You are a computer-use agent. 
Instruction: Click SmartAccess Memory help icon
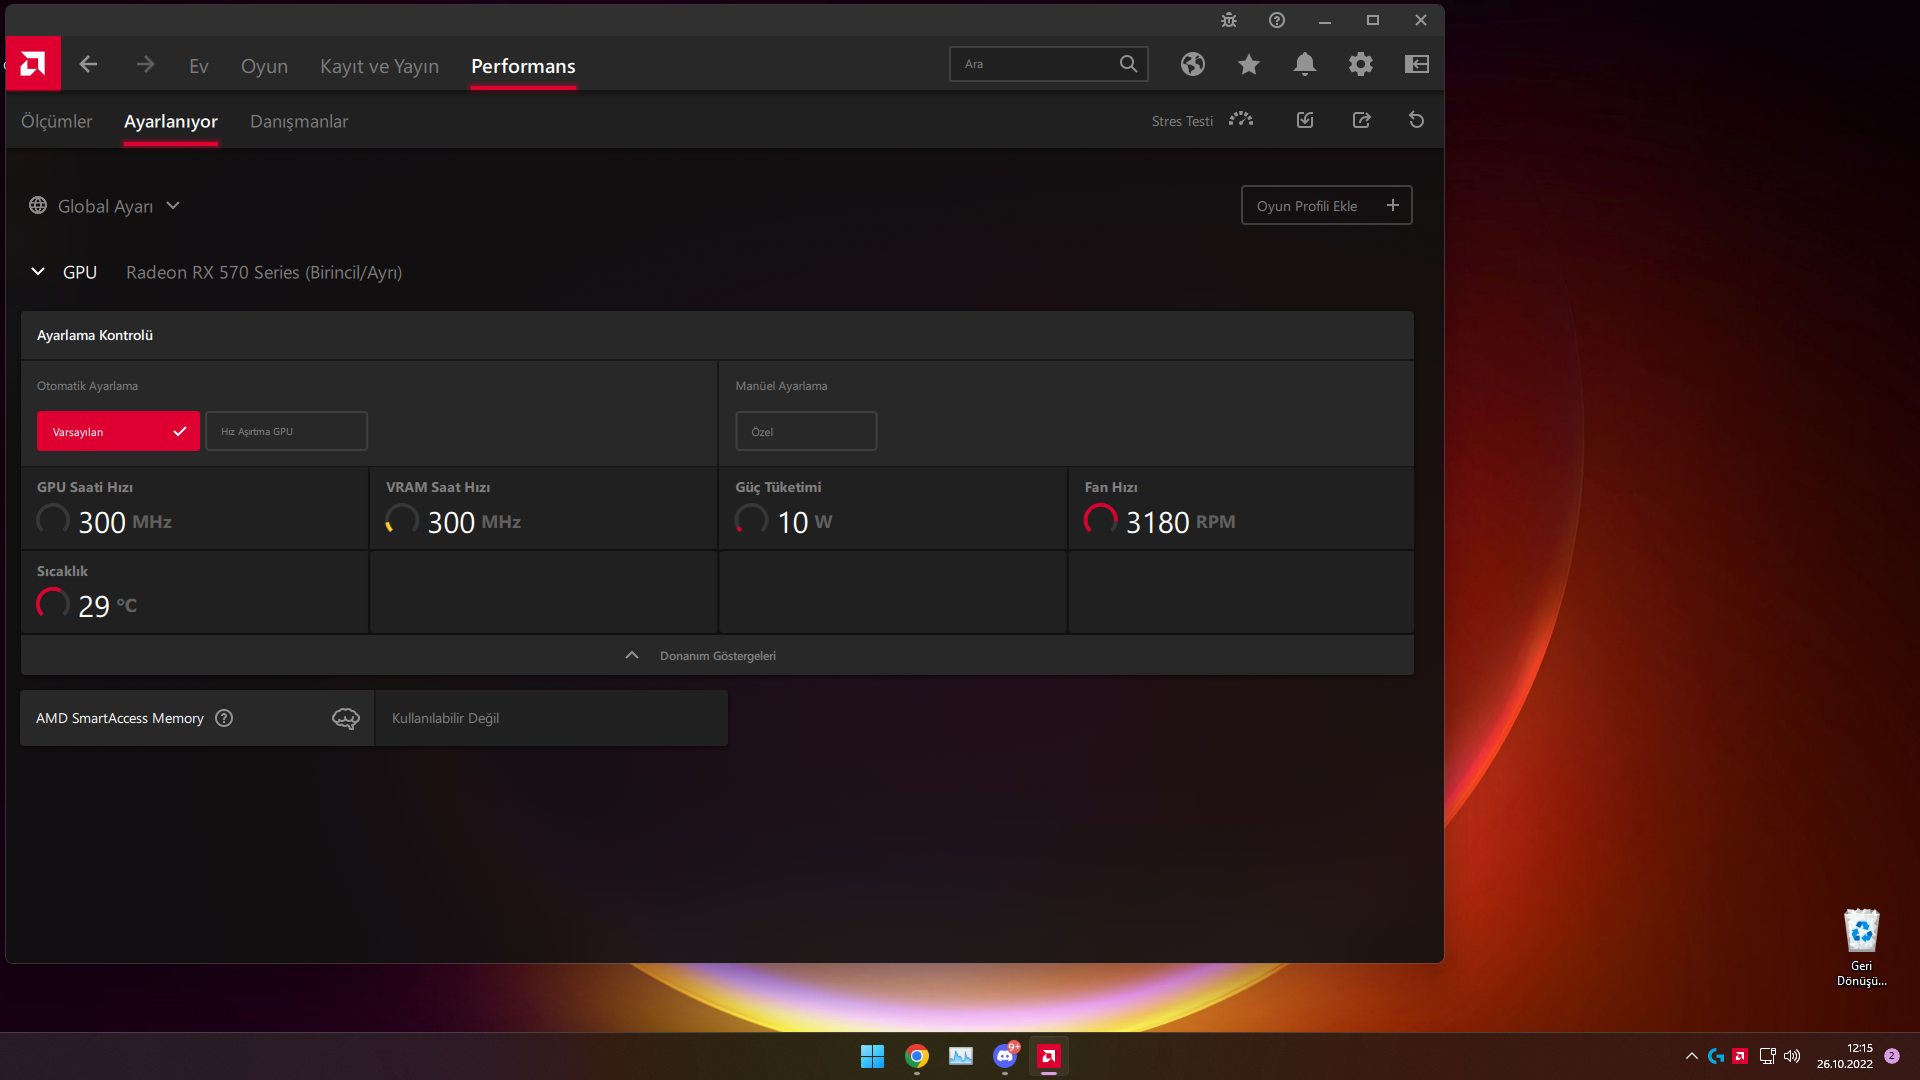click(x=224, y=718)
